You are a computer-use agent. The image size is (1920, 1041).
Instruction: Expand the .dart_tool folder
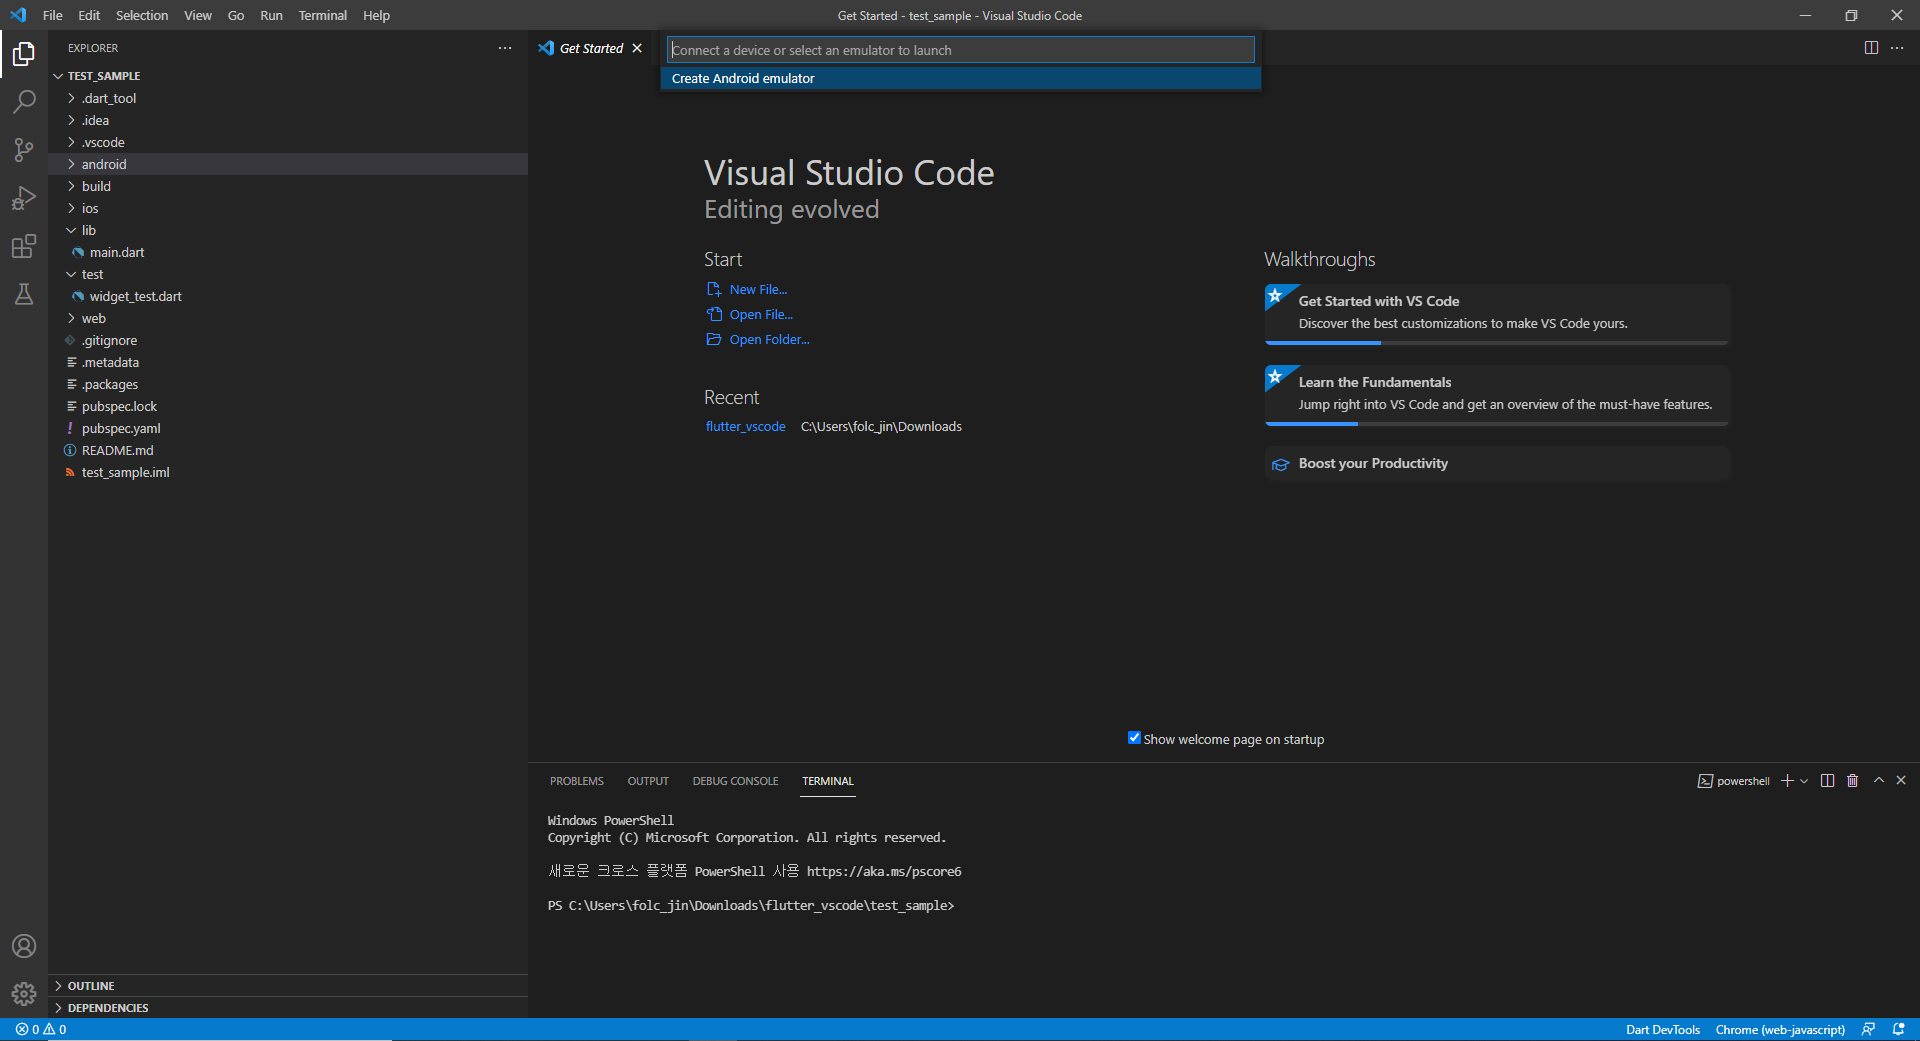(x=71, y=98)
